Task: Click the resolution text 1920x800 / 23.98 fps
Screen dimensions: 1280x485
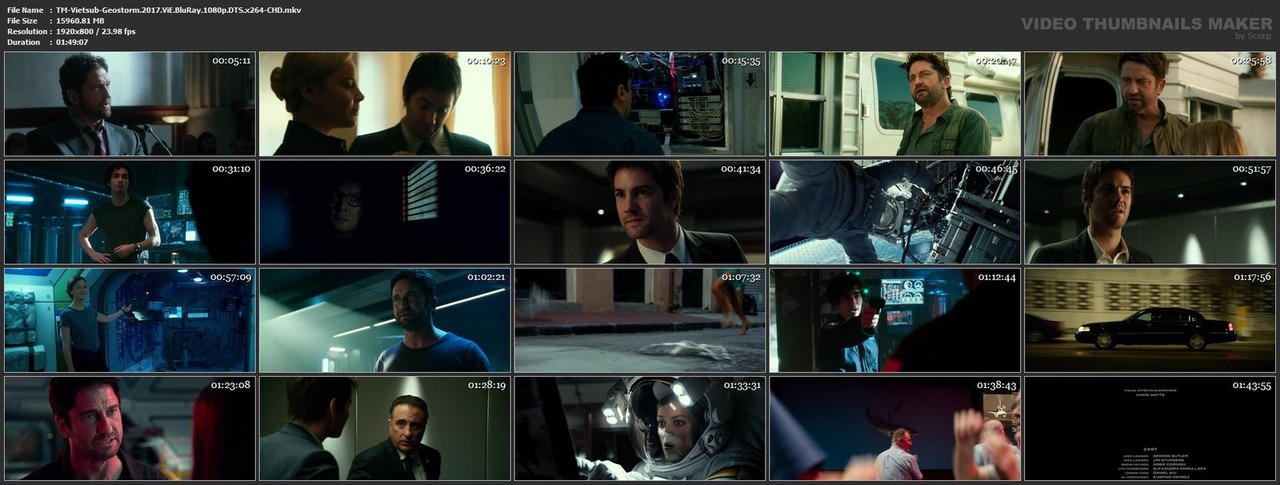Action: [96, 32]
